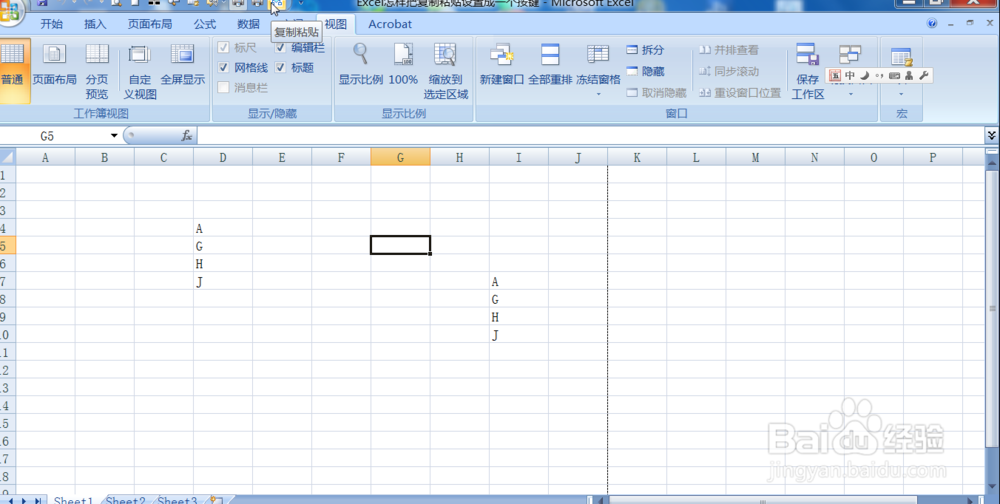Click 重设窗口位置 reset window position
The image size is (1000, 504).
tap(740, 93)
